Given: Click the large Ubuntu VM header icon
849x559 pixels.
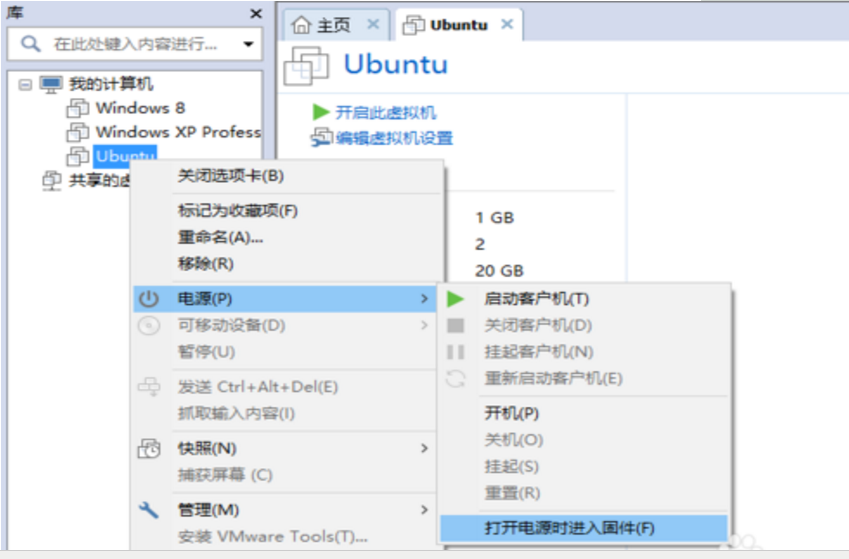Looking at the screenshot, I should (306, 66).
